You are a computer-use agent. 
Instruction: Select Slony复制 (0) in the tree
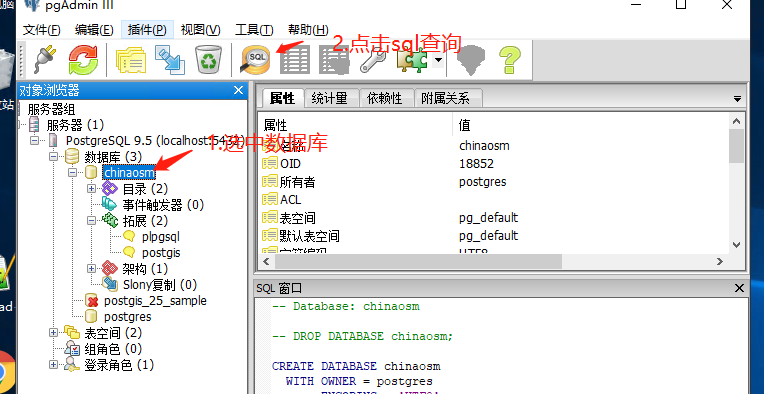[160, 284]
